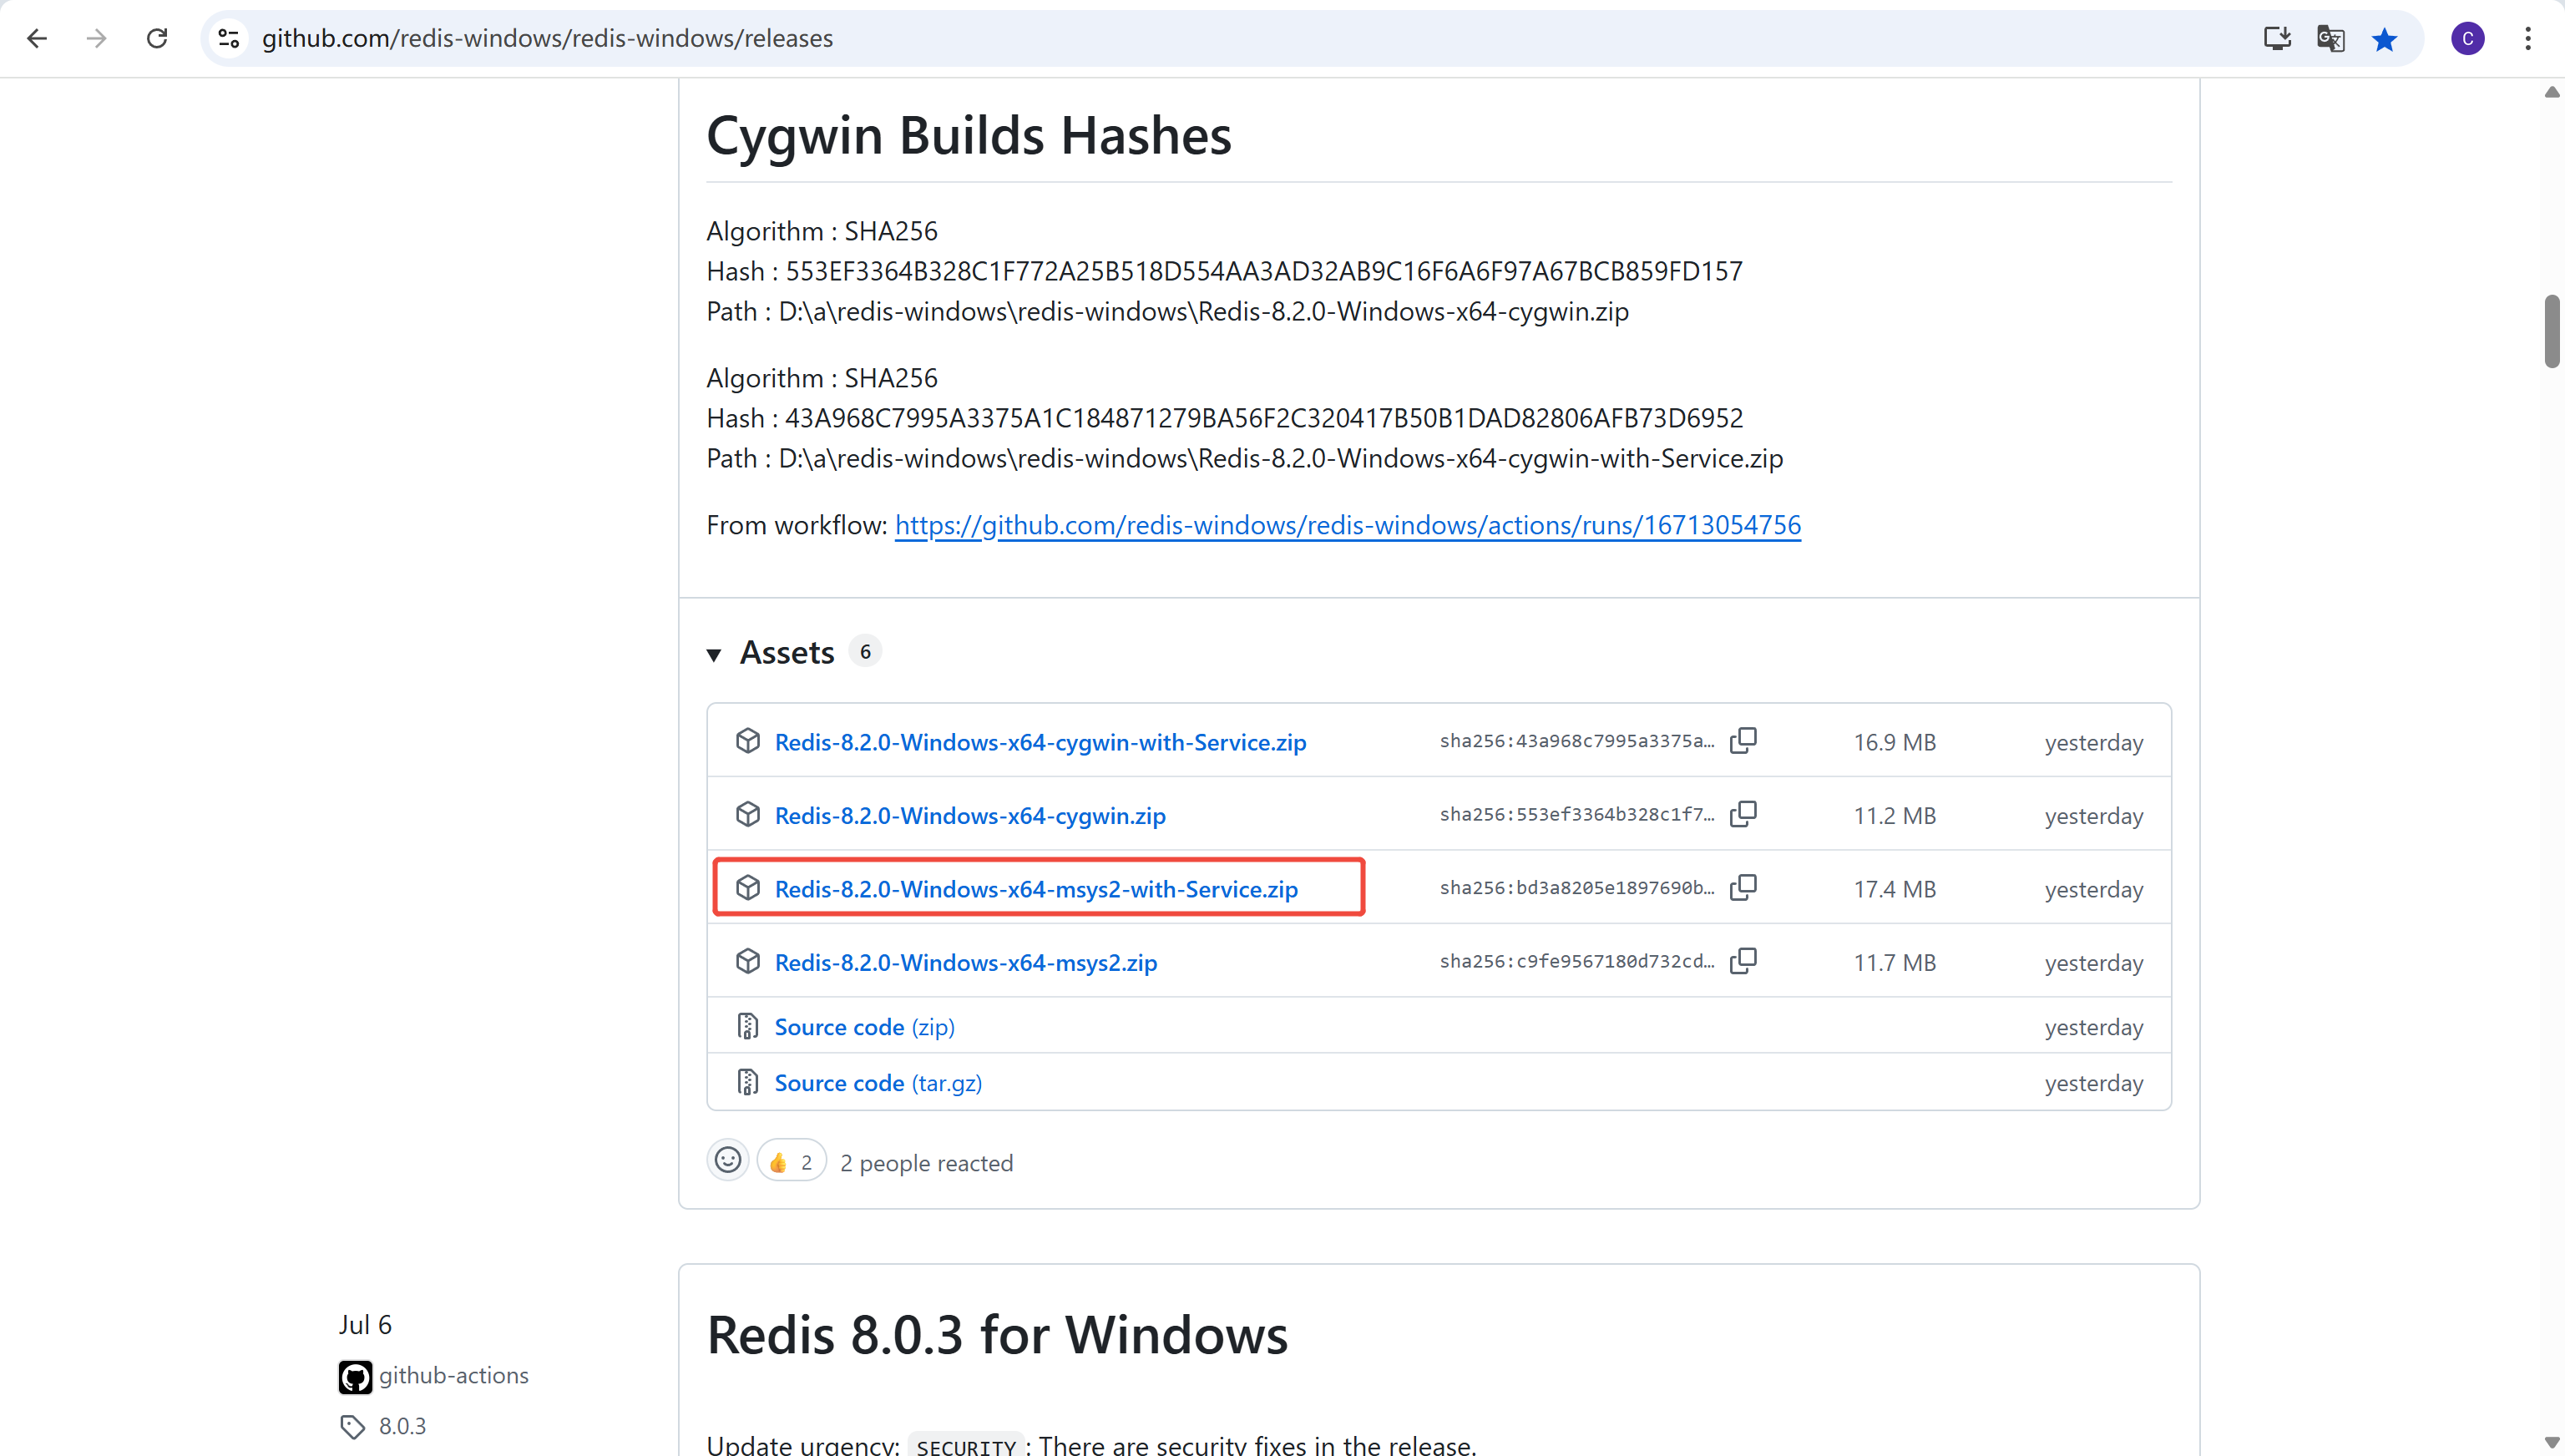Click hash starting 553EF3364B328C1F
2565x1456 pixels.
tap(1264, 271)
